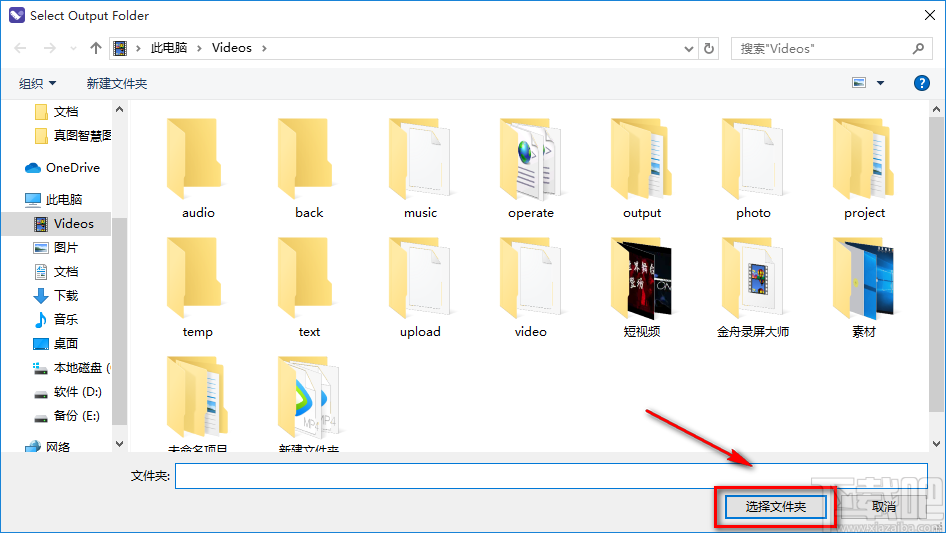This screenshot has height=533, width=946.
Task: Click Videos in address breadcrumb
Action: click(232, 48)
